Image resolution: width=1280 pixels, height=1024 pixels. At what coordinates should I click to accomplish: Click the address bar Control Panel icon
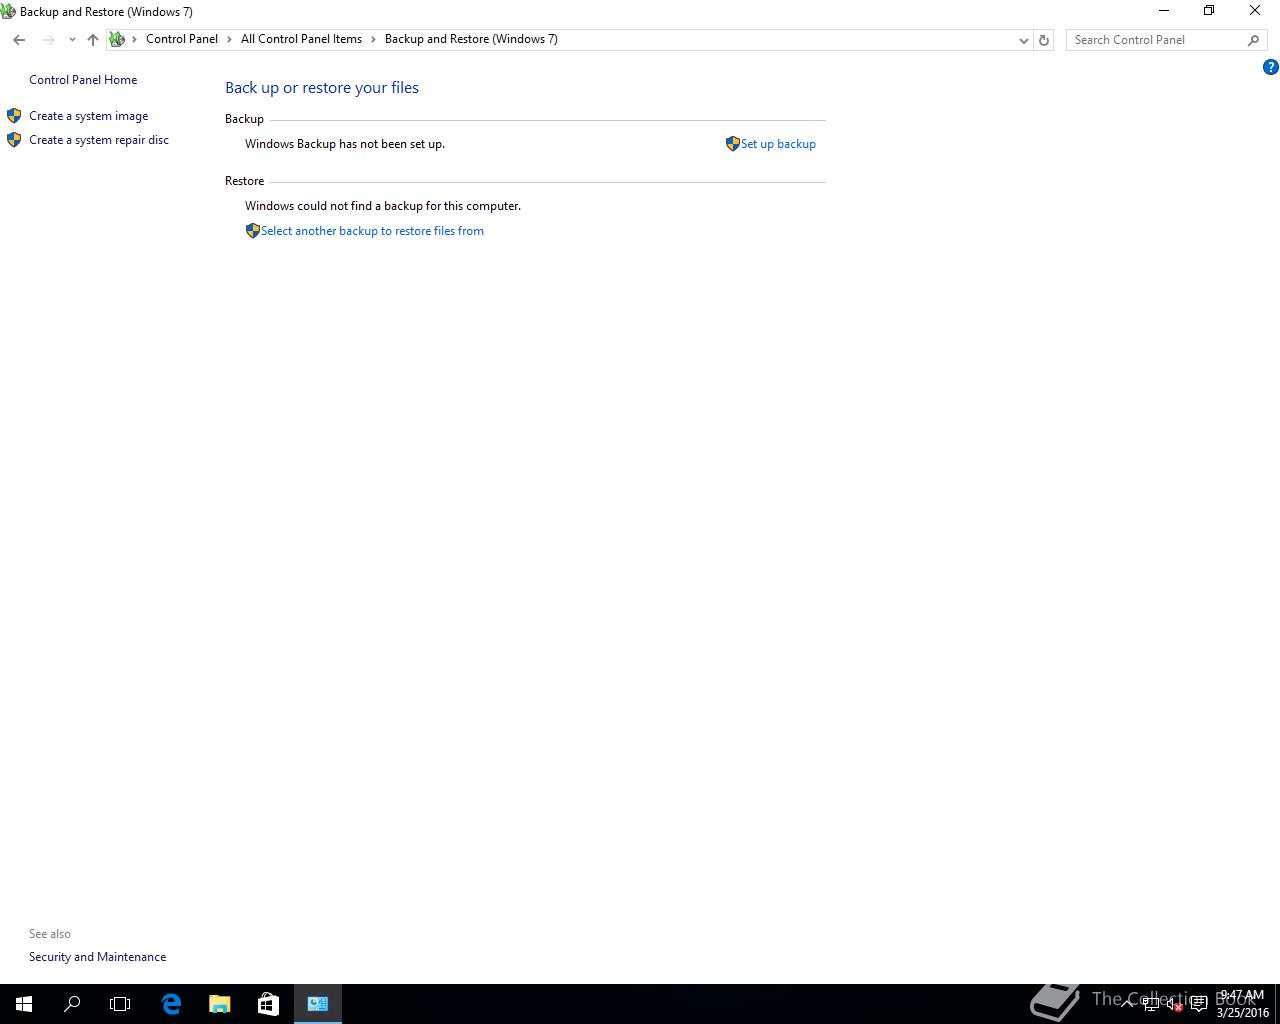click(117, 39)
